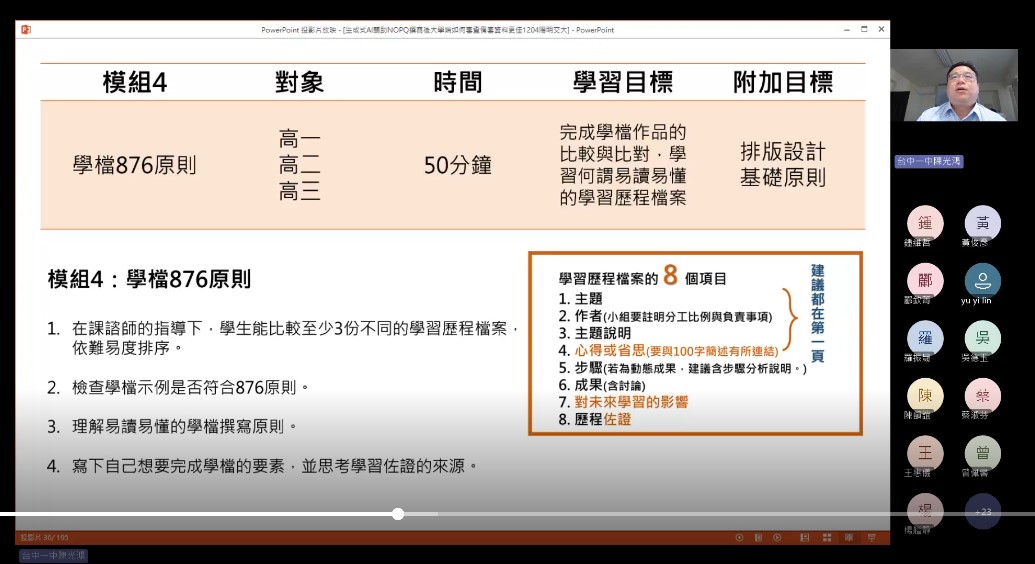Select the yu yi lin participant avatar
This screenshot has width=1035, height=564.
point(982,280)
